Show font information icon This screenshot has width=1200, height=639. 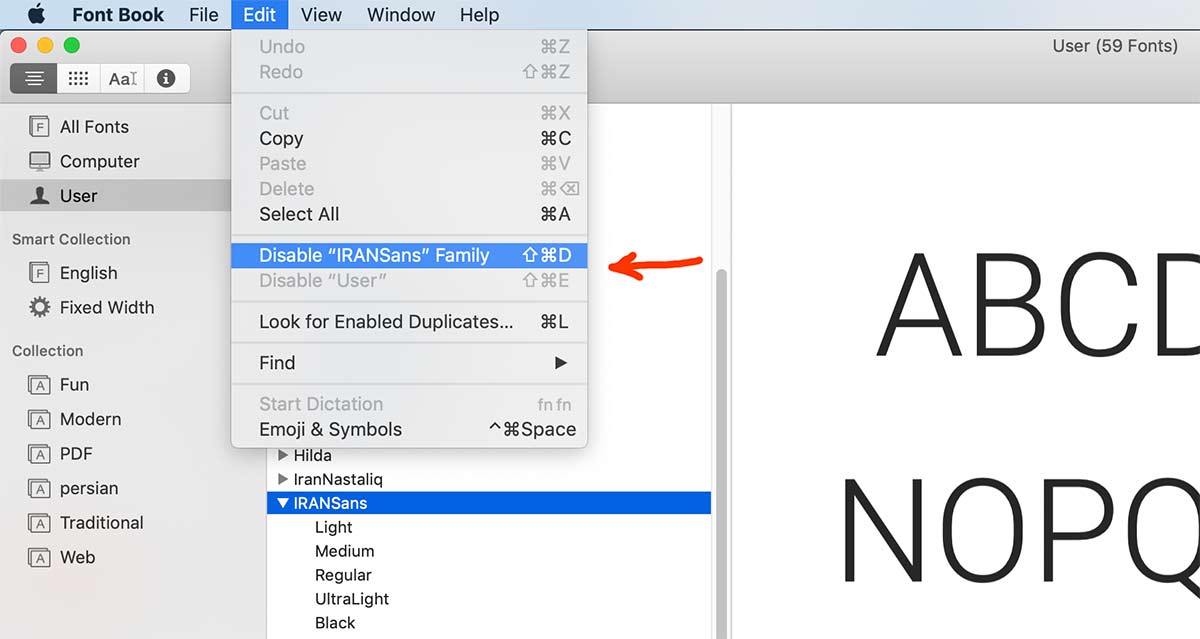pos(166,78)
